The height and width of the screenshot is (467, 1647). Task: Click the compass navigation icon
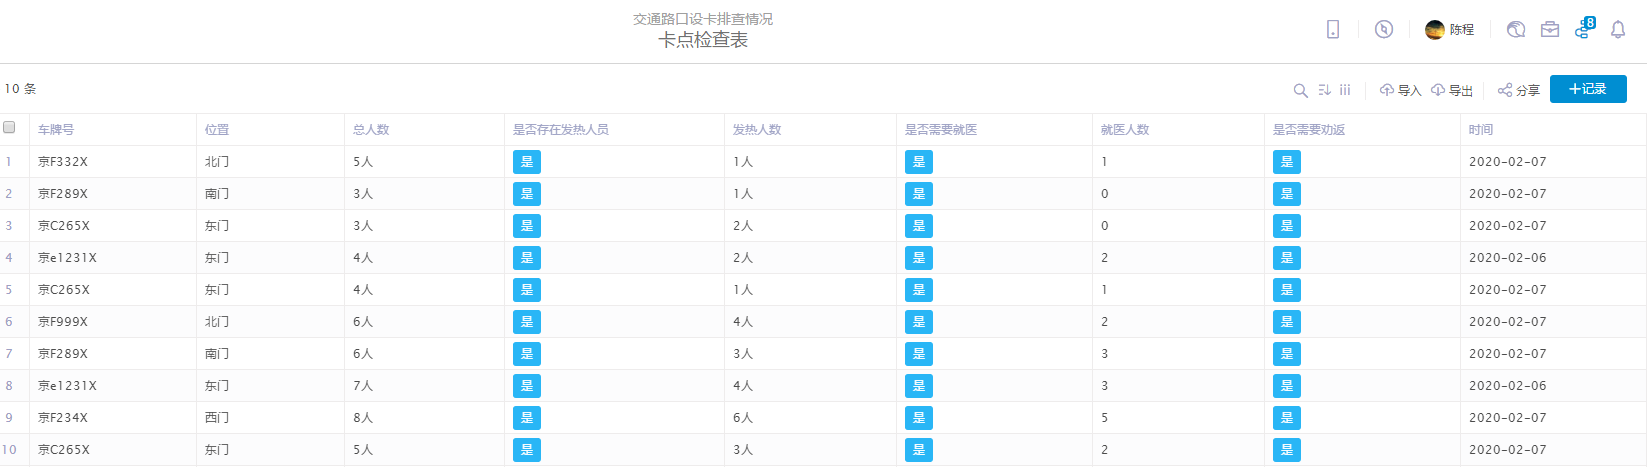pyautogui.click(x=1384, y=30)
